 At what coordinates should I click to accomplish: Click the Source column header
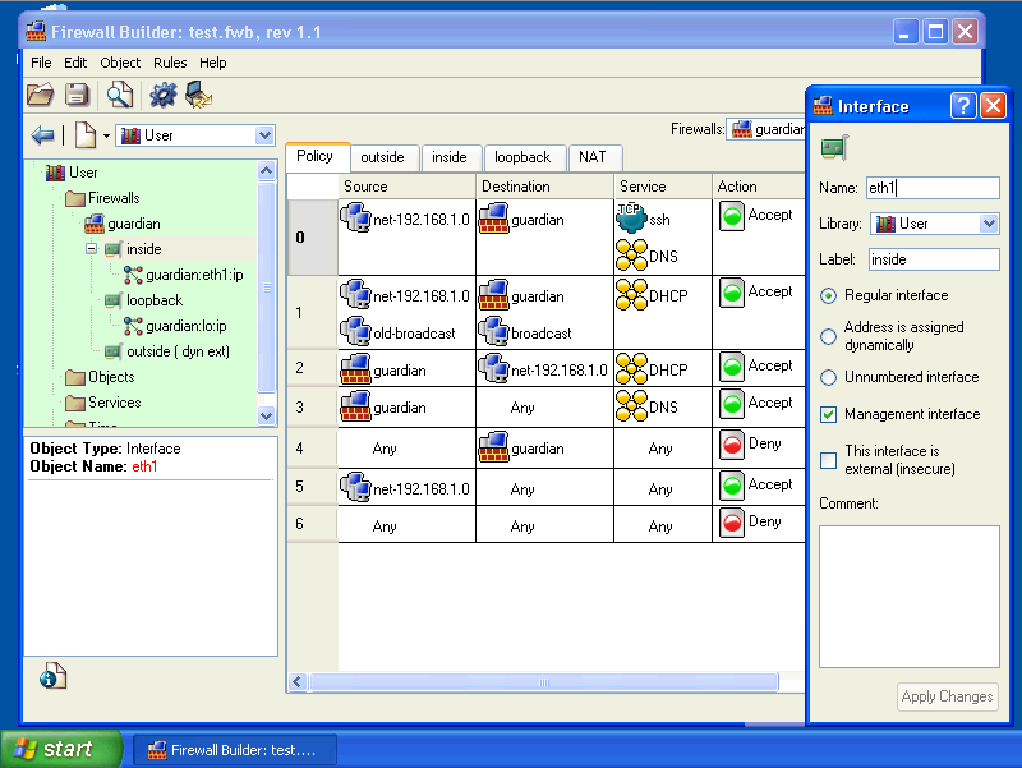[407, 186]
